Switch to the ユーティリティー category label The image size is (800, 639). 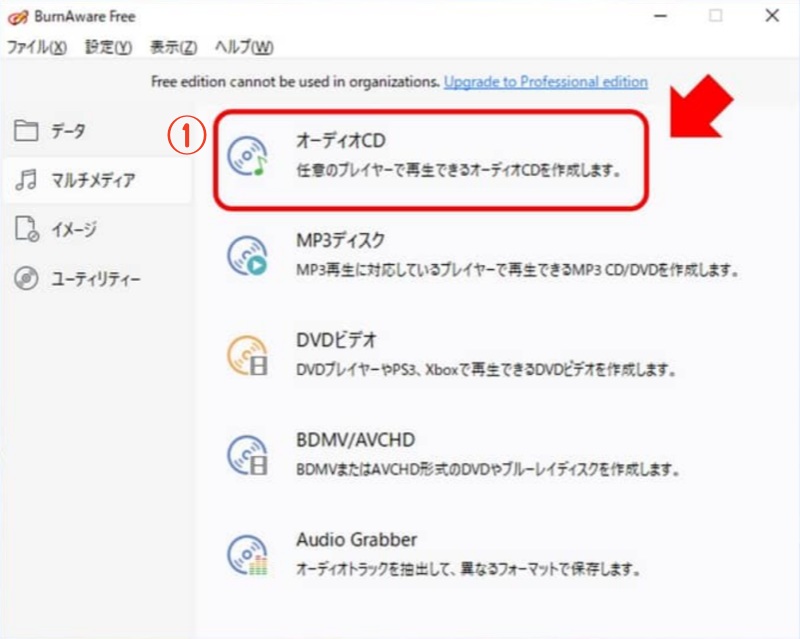[x=95, y=279]
